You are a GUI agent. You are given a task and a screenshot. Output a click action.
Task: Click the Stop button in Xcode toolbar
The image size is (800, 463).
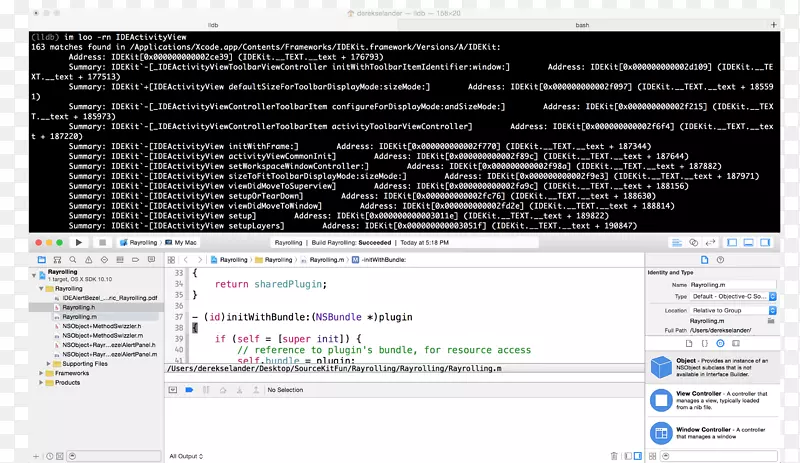[x=102, y=242]
